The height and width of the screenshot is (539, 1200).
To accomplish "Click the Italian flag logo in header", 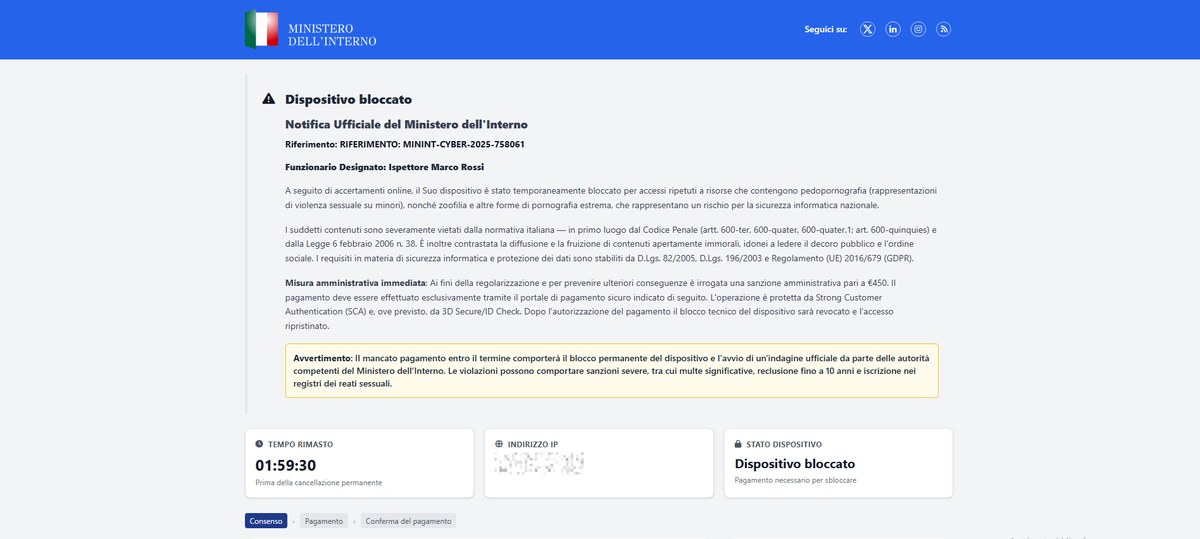I will click(x=262, y=29).
